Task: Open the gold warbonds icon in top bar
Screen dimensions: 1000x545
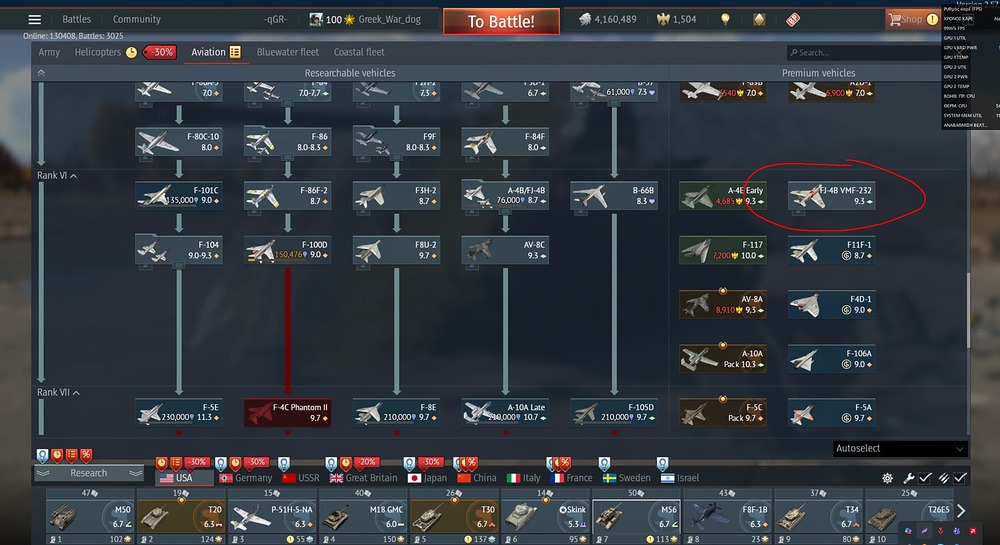Action: (759, 20)
